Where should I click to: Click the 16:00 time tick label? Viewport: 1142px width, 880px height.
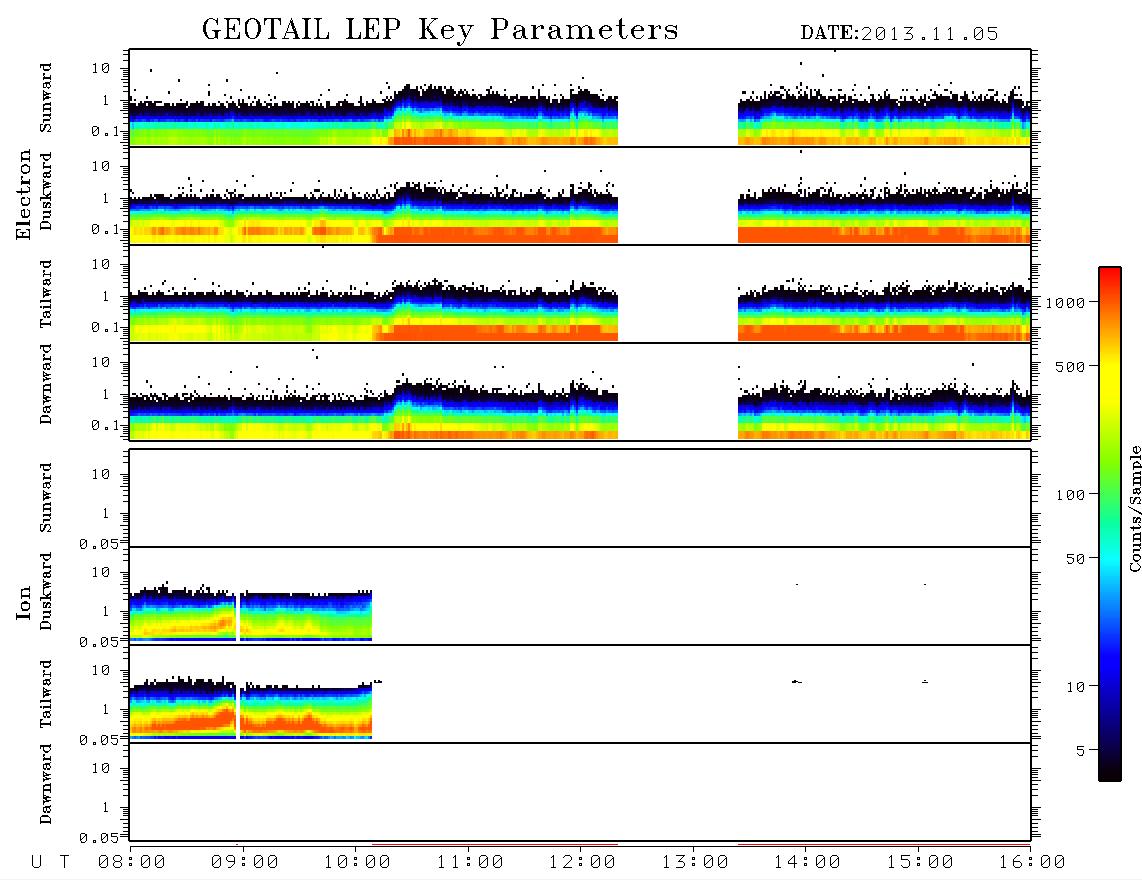pyautogui.click(x=1032, y=862)
